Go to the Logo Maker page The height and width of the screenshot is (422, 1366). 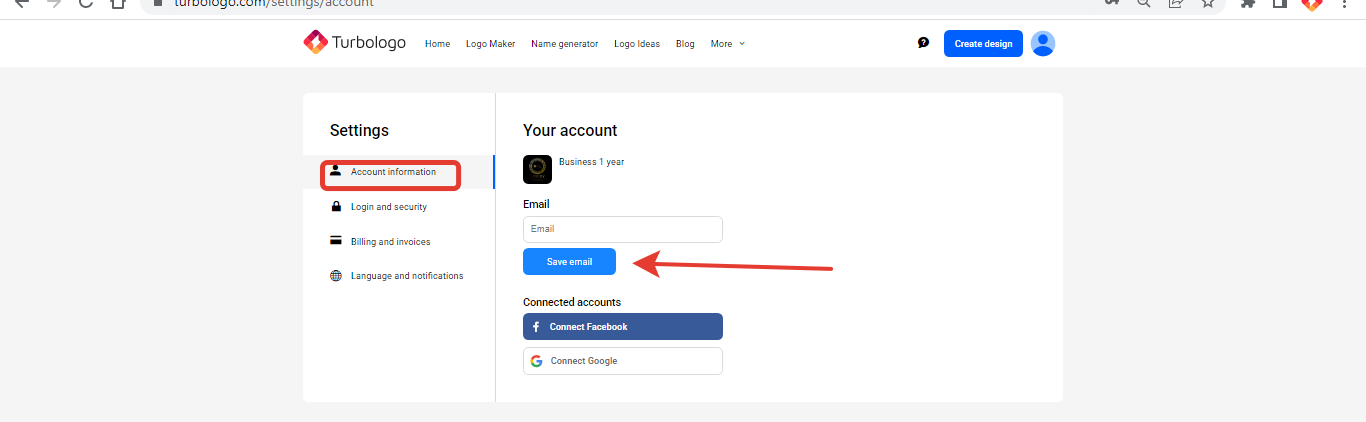pos(490,44)
